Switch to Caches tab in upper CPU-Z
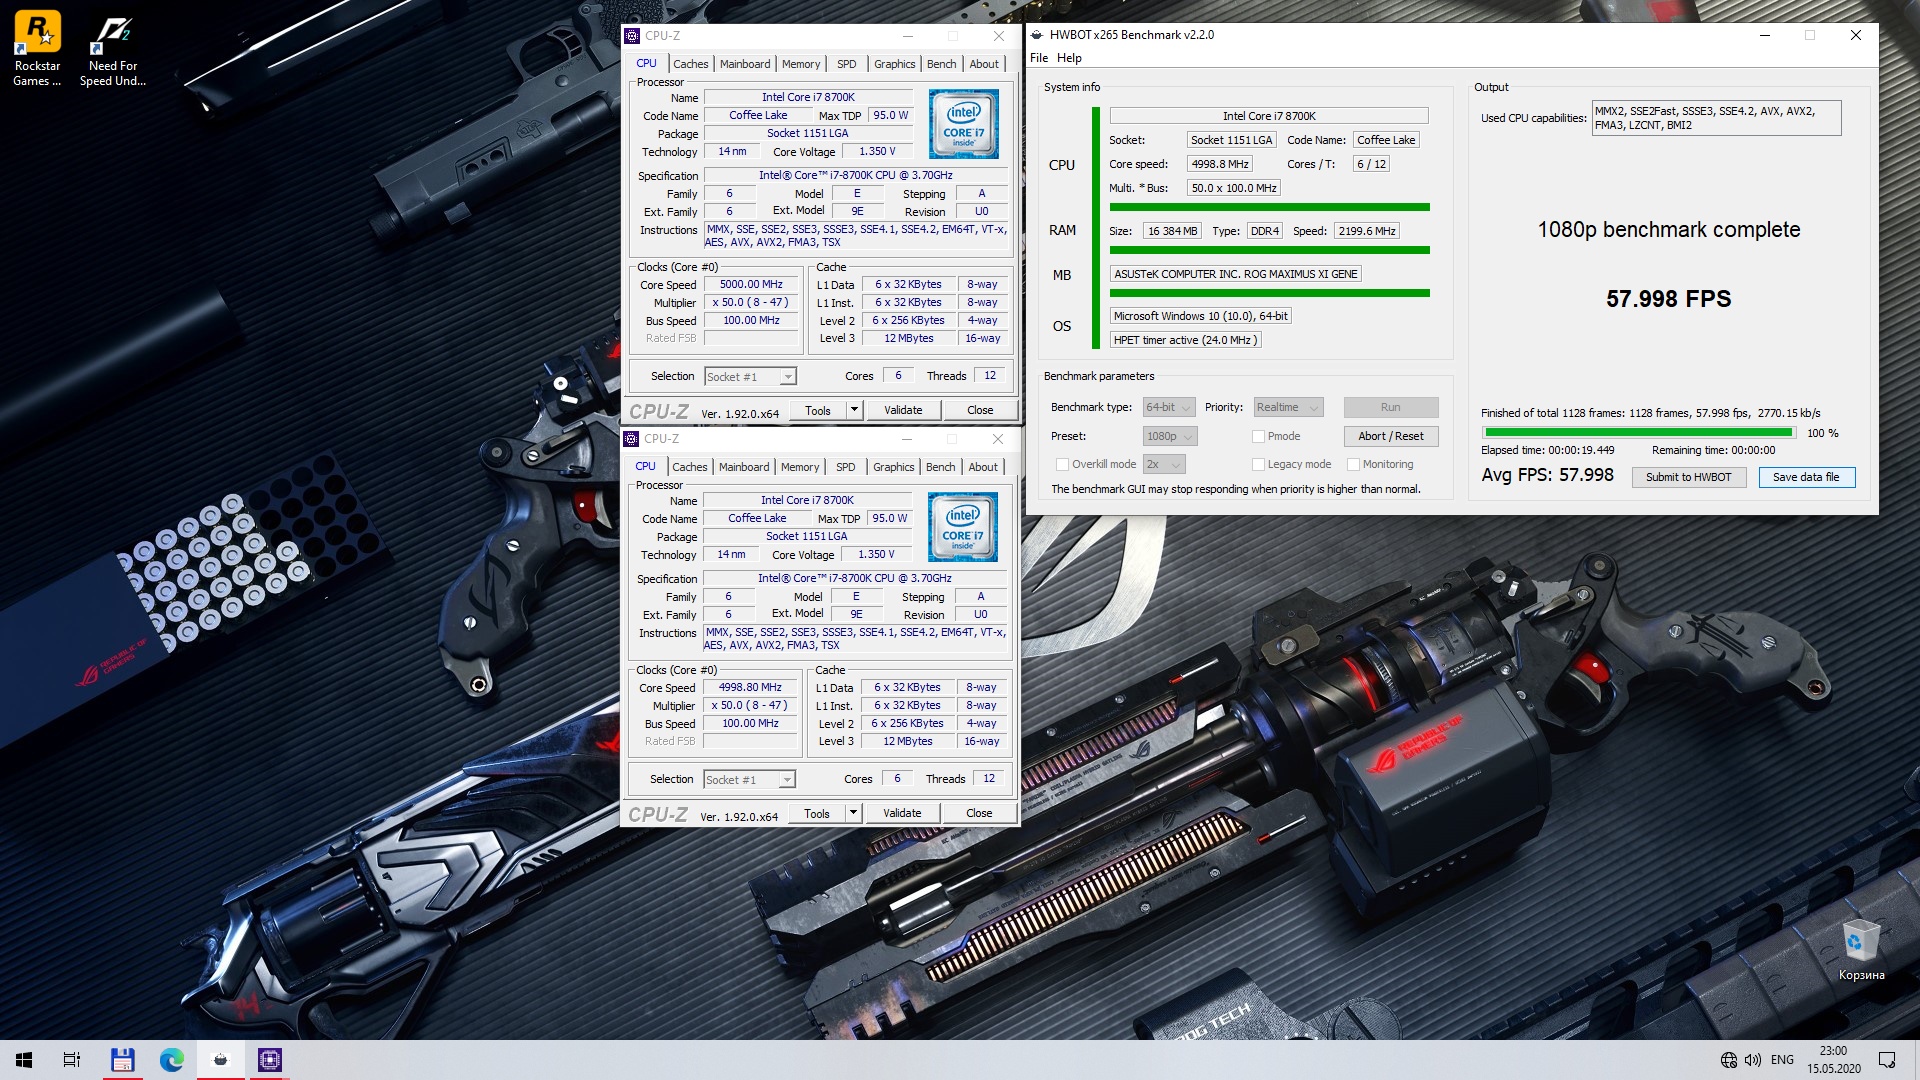Screen dimensions: 1920x1080 coord(690,64)
